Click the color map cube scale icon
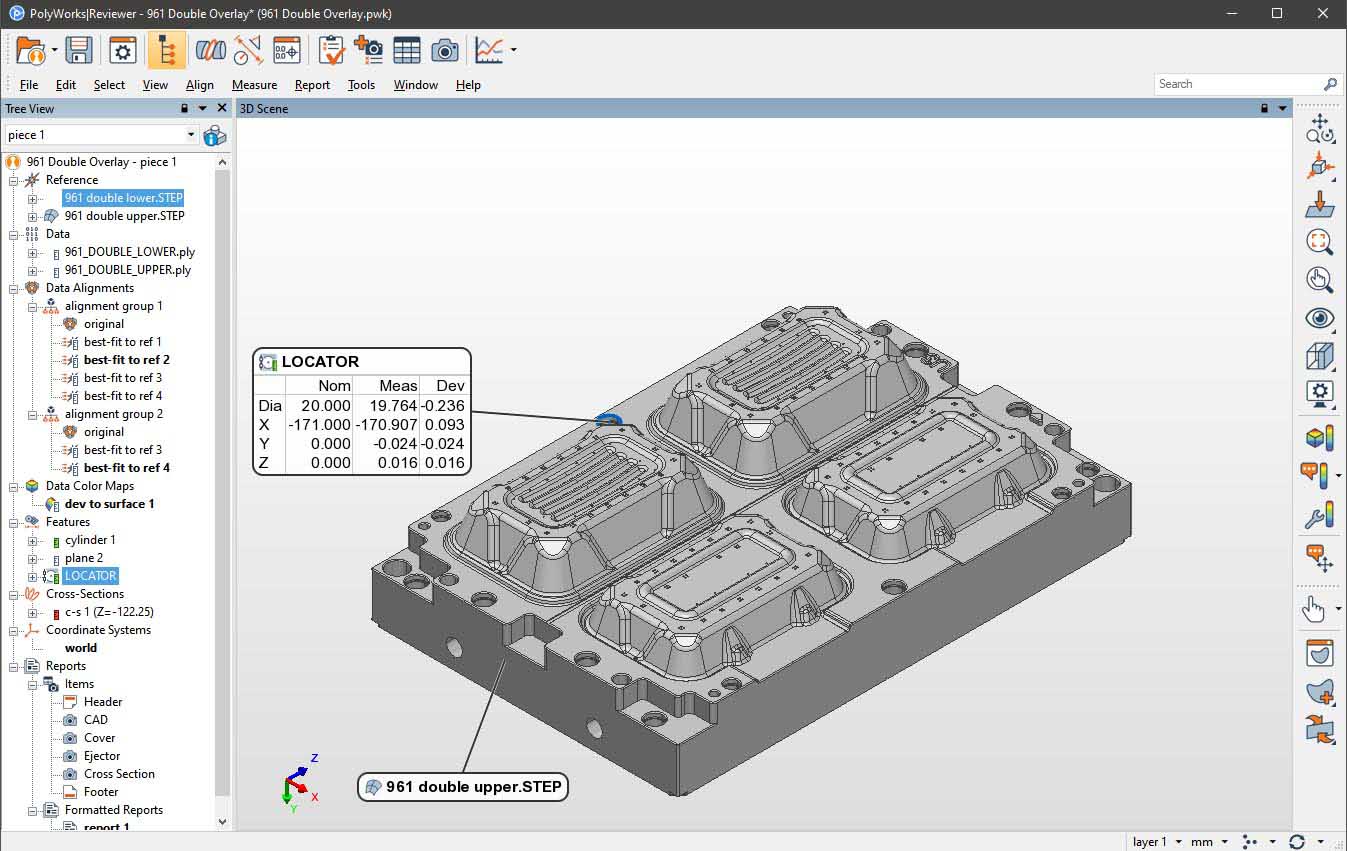This screenshot has width=1347, height=851. 1319,438
